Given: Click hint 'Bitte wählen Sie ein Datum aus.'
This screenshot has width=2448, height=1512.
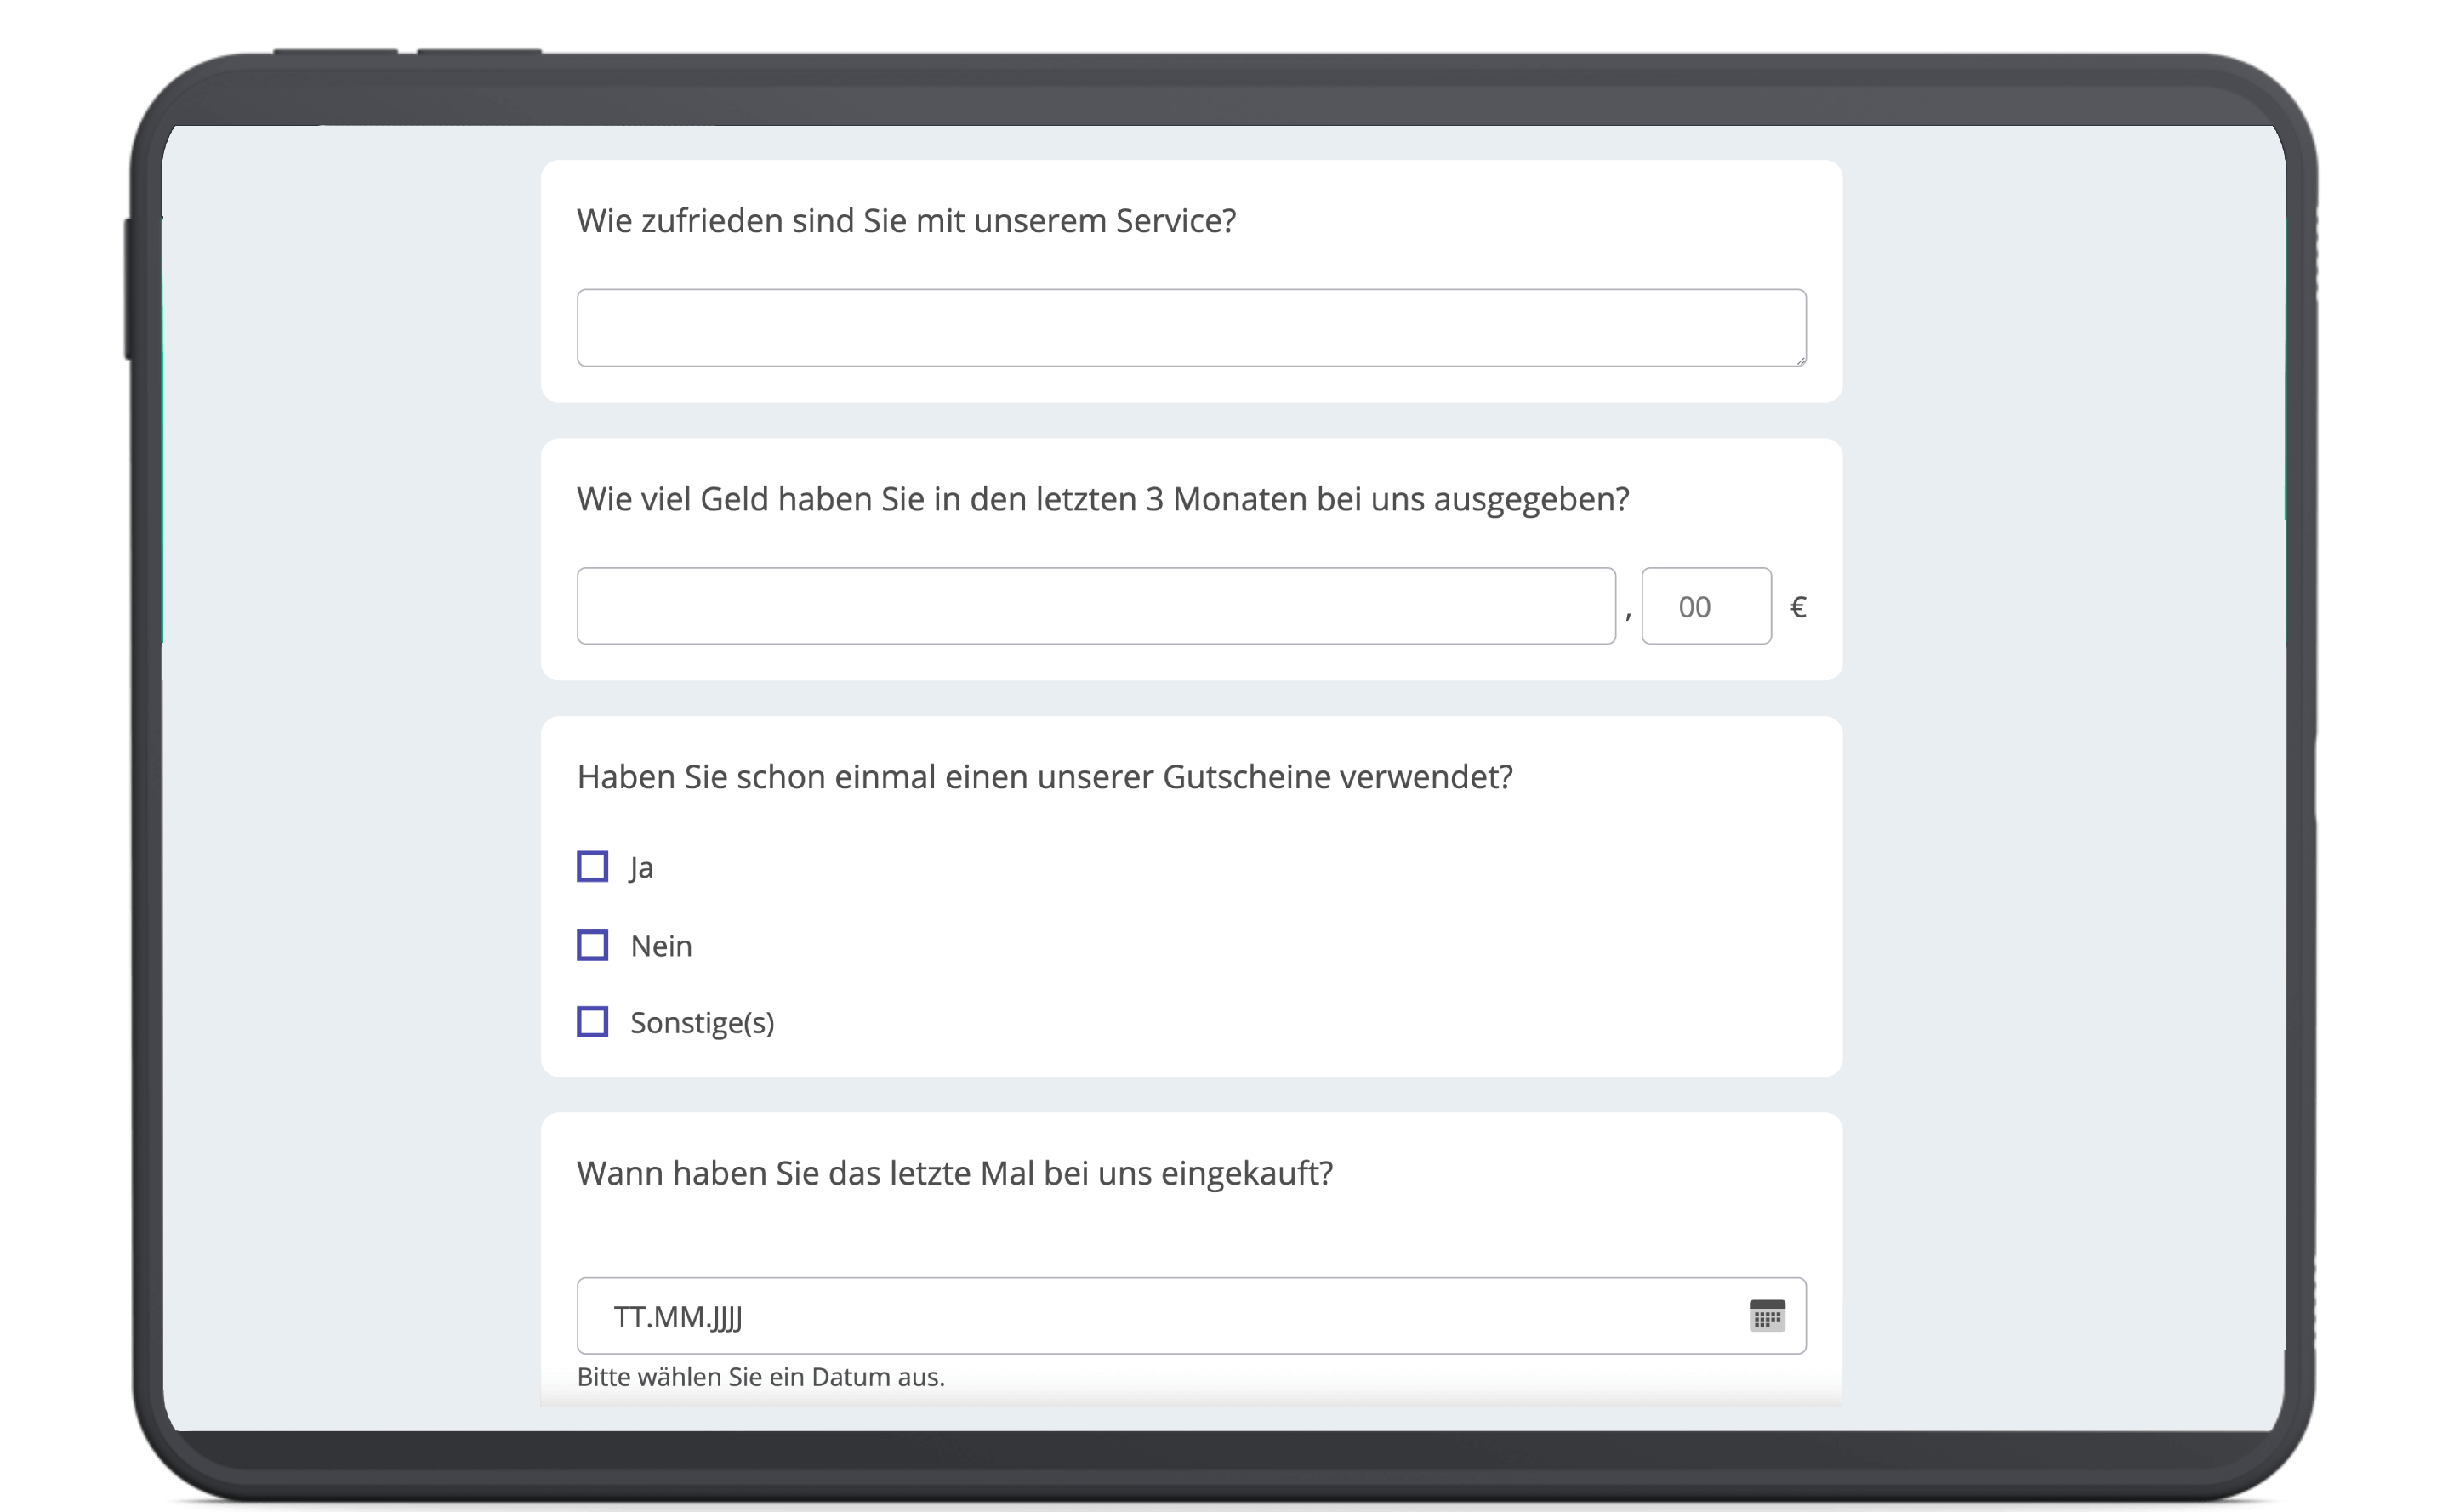Looking at the screenshot, I should point(761,1377).
